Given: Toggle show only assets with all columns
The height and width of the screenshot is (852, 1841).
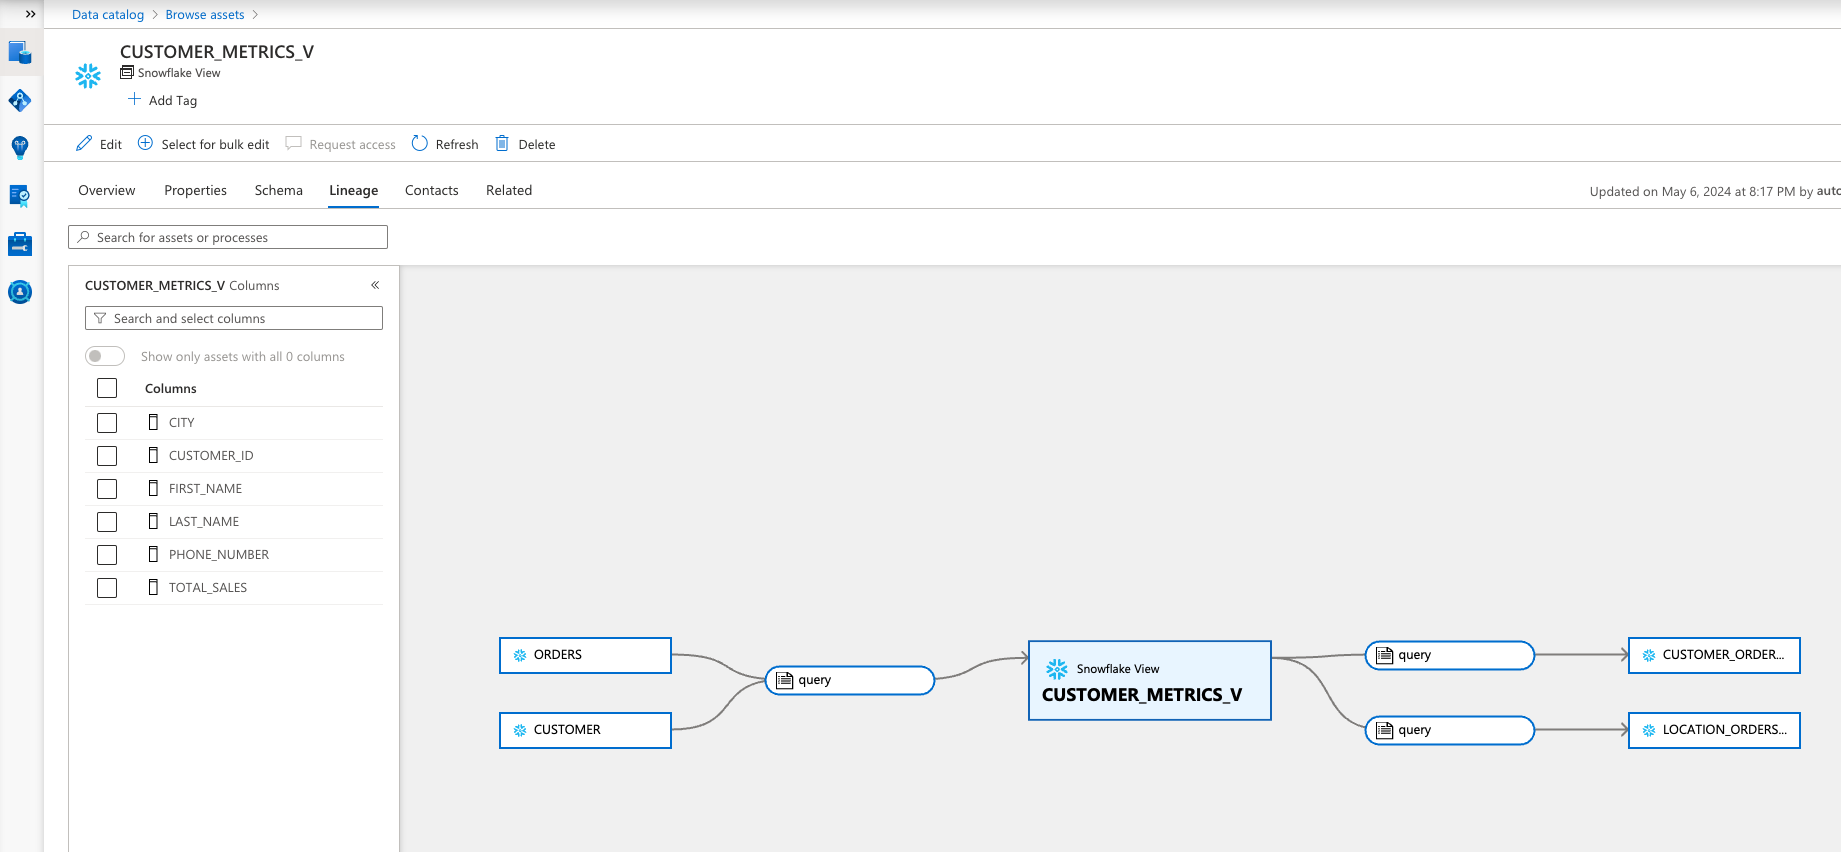Looking at the screenshot, I should click(105, 356).
